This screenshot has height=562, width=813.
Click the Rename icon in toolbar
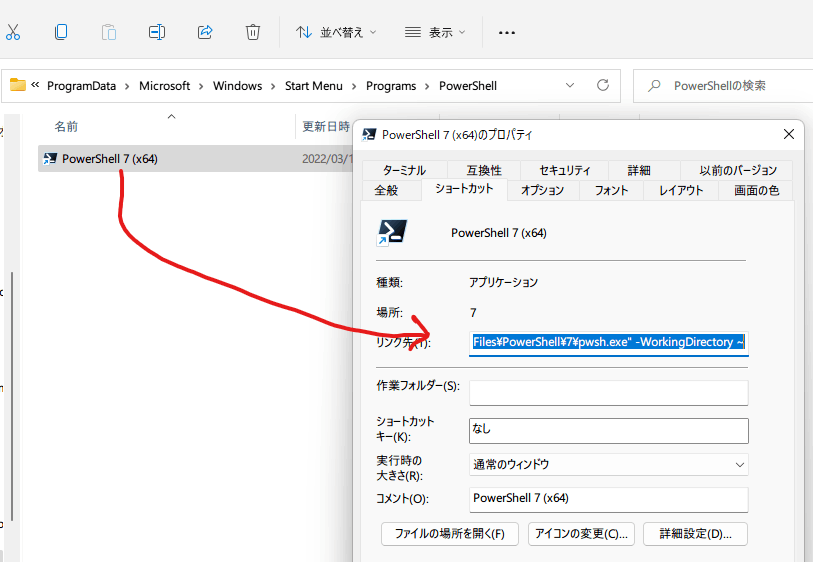click(157, 32)
